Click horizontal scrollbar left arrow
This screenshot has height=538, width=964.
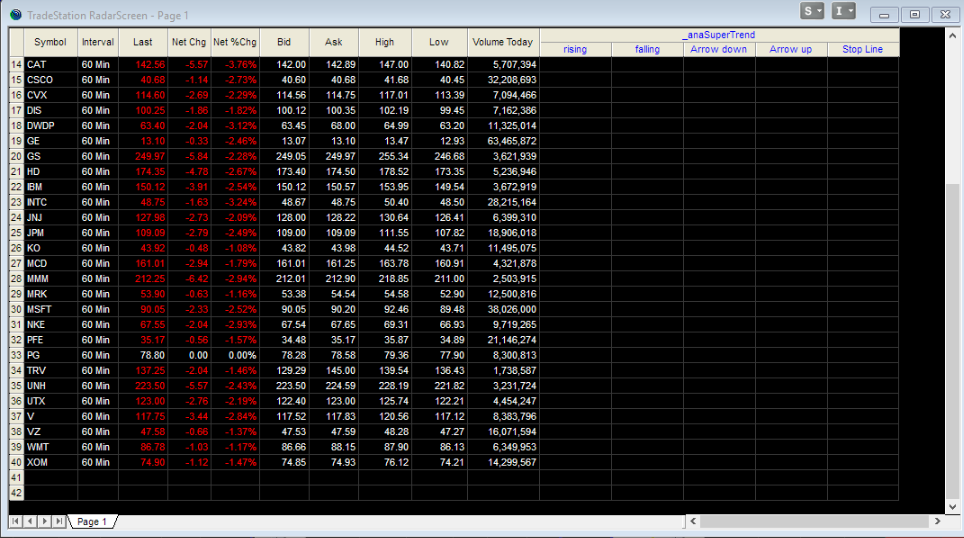tap(693, 521)
